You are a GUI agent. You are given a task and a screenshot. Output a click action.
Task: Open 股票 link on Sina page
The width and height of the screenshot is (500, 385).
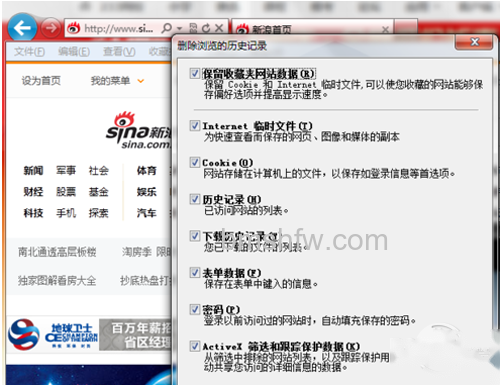pyautogui.click(x=66, y=192)
